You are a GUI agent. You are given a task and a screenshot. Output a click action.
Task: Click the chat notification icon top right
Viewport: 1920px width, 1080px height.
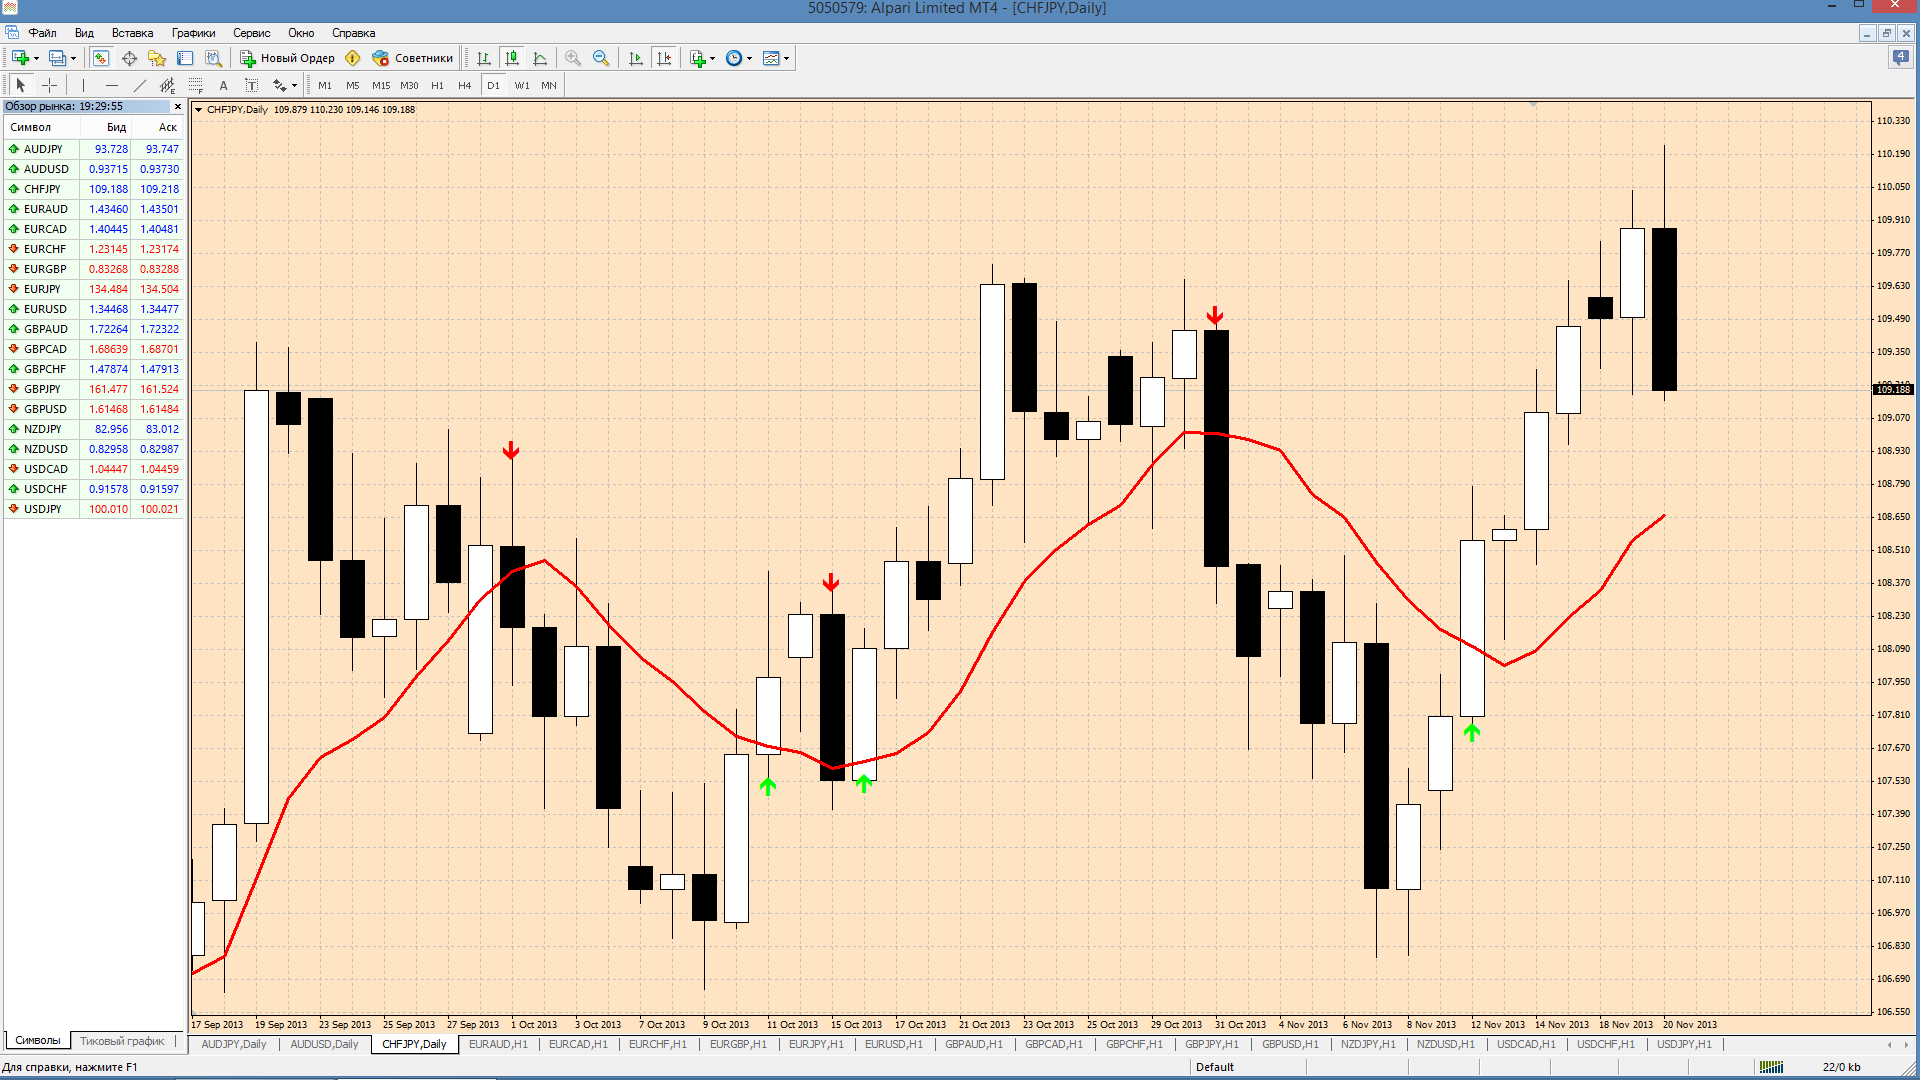coord(1901,58)
